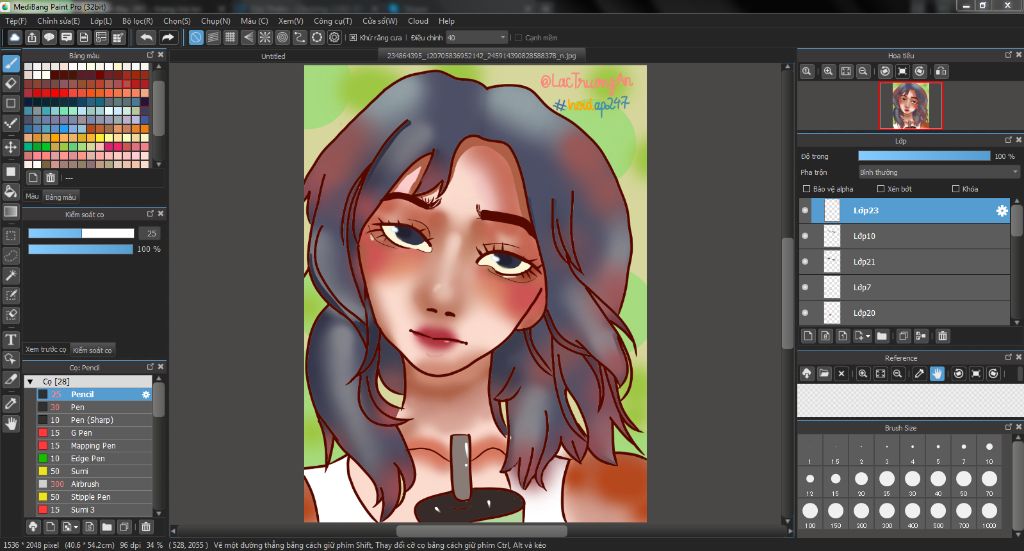Delete layer with the trash icon in layer panel
The width and height of the screenshot is (1024, 551).
click(x=942, y=336)
